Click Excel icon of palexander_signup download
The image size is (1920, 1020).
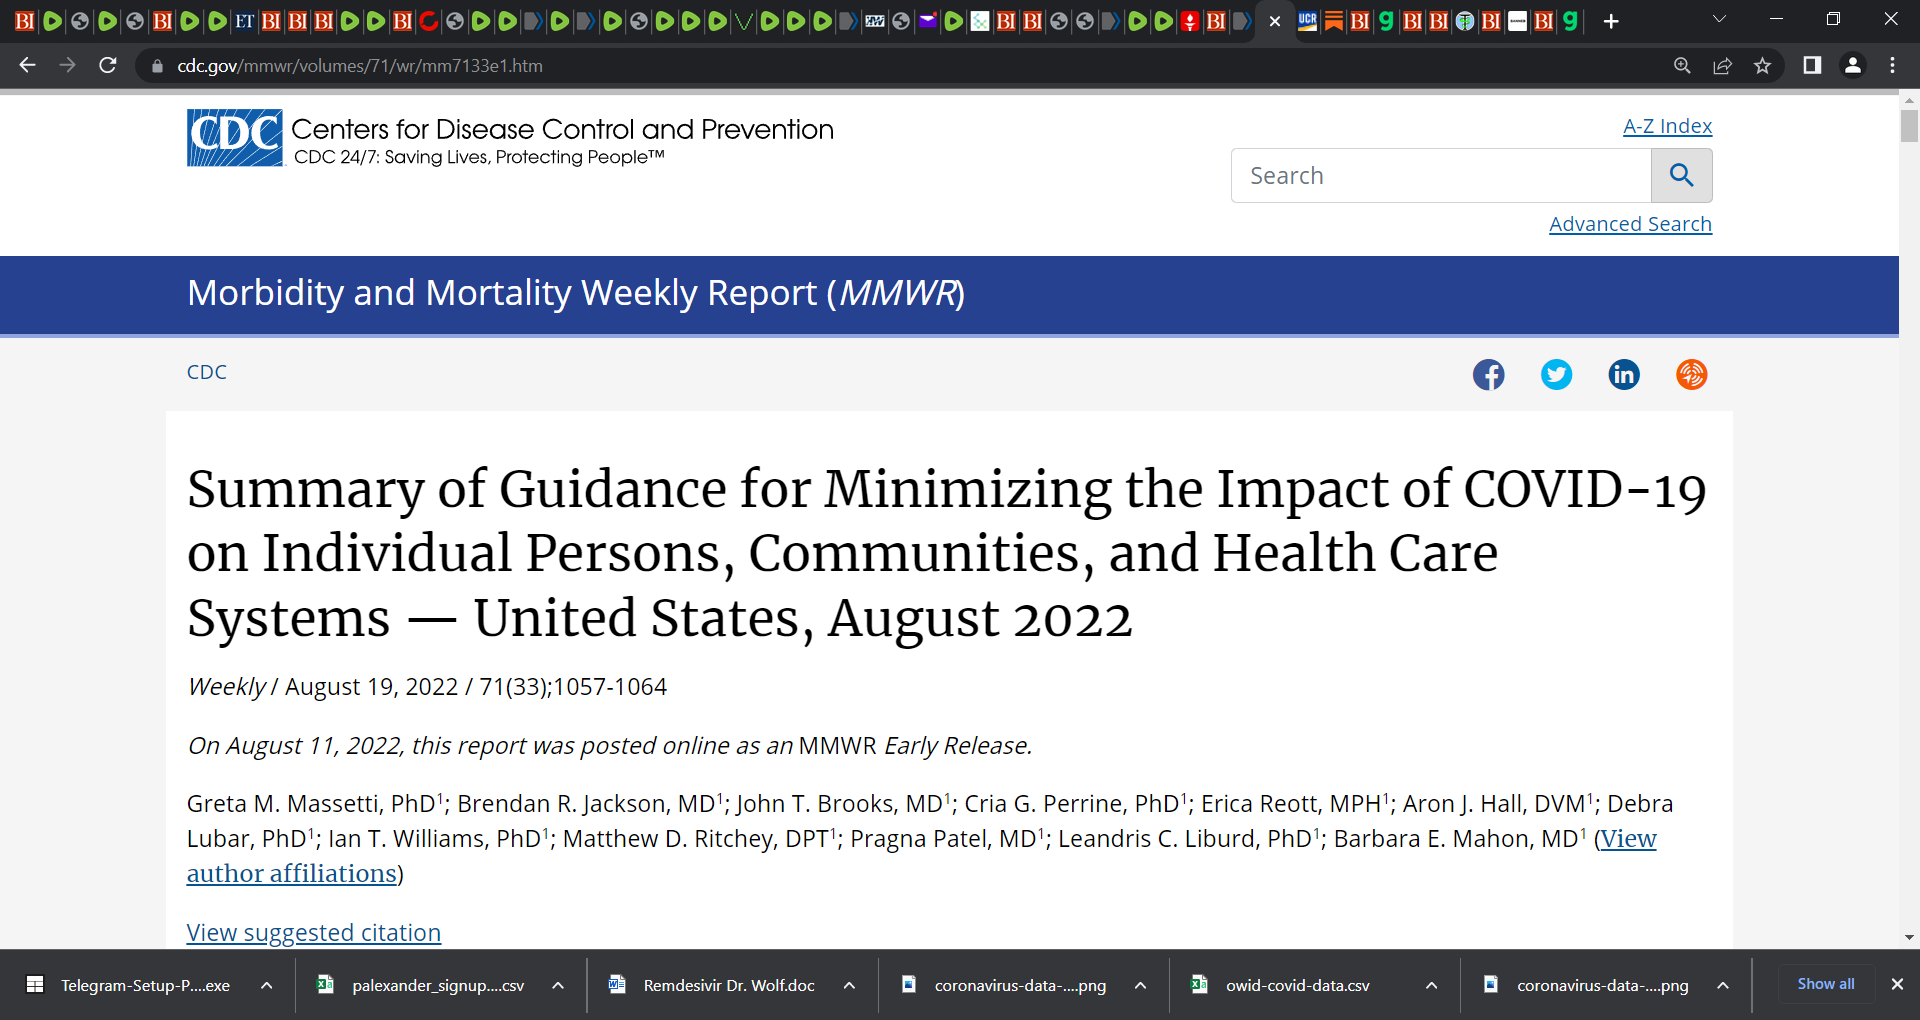click(325, 984)
